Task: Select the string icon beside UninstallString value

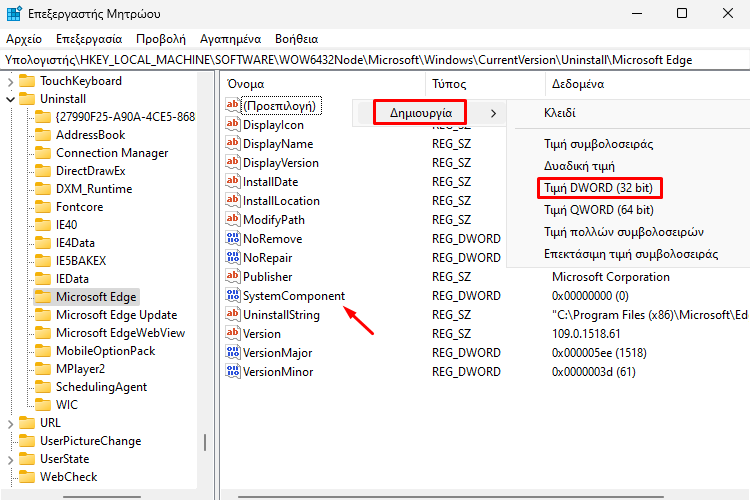Action: [x=232, y=314]
